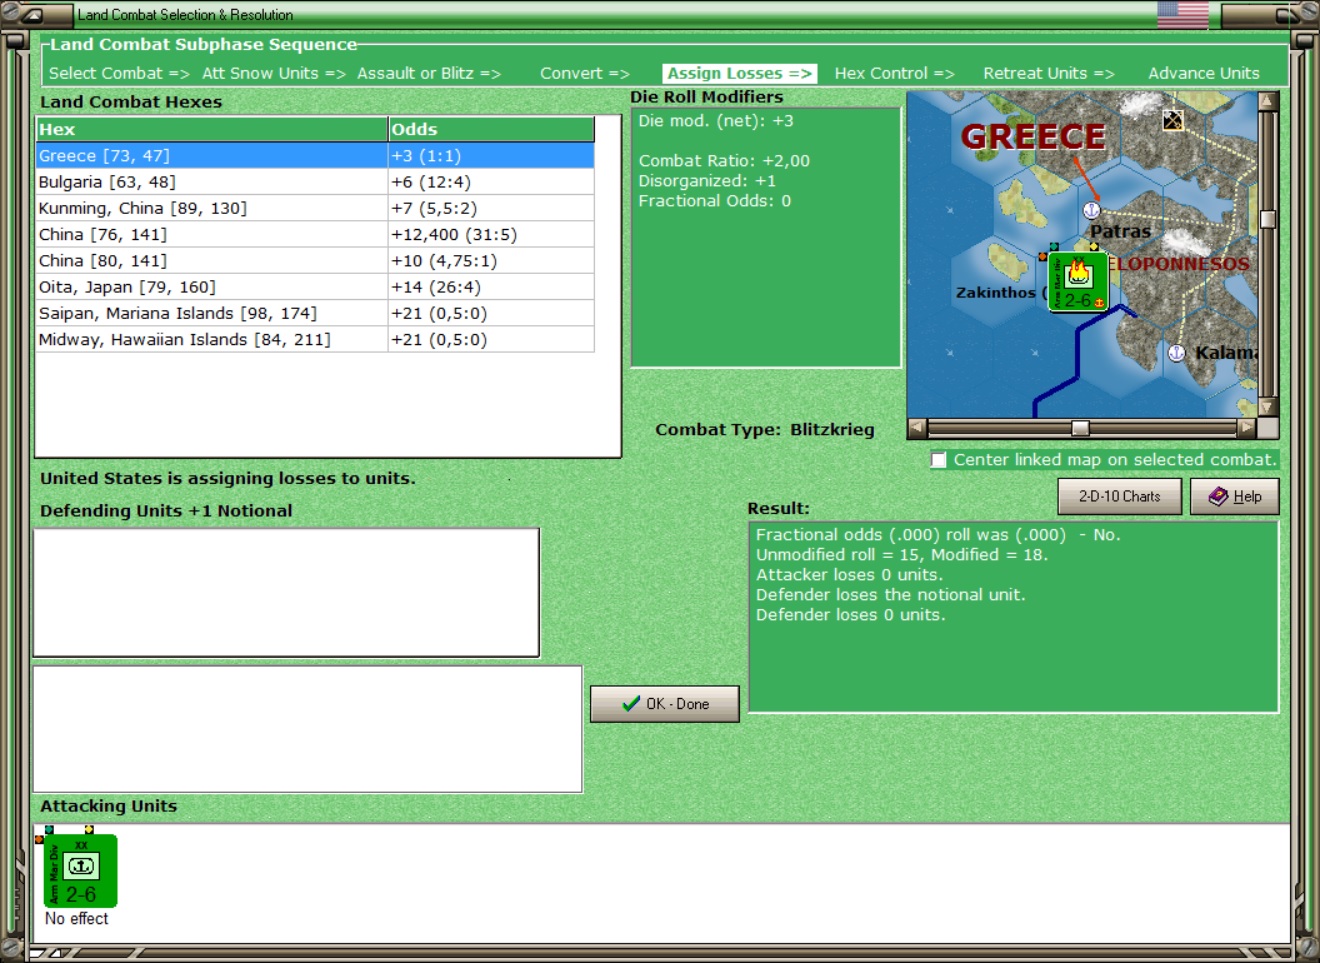Select the Assign Losses subphase step
The image size is (1320, 963).
(x=740, y=73)
